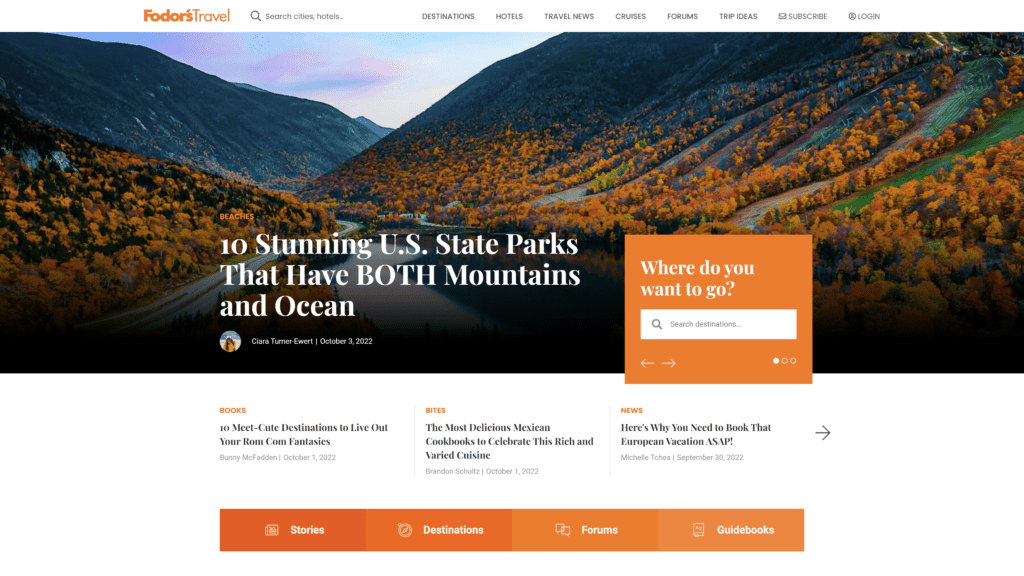Open the Travel News menu item
This screenshot has width=1024, height=576.
[x=569, y=16]
